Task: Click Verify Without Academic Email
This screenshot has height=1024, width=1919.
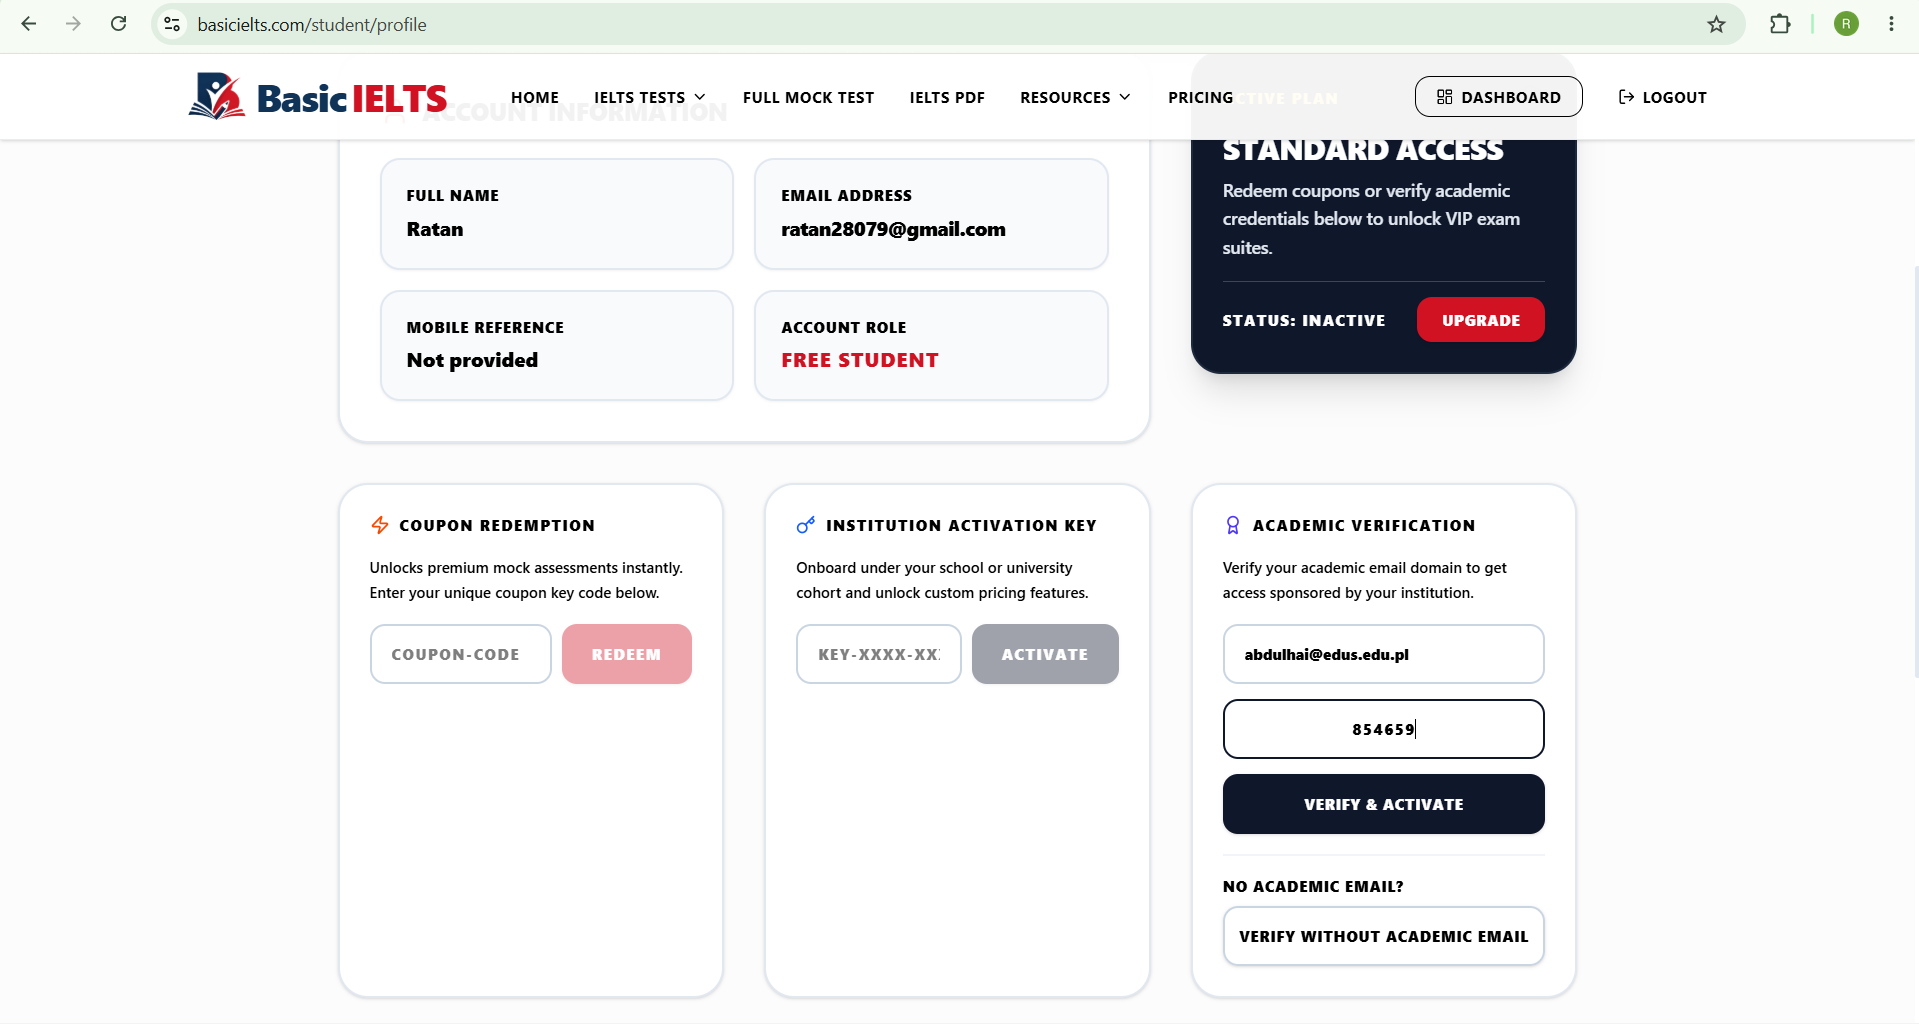Action: 1383,936
